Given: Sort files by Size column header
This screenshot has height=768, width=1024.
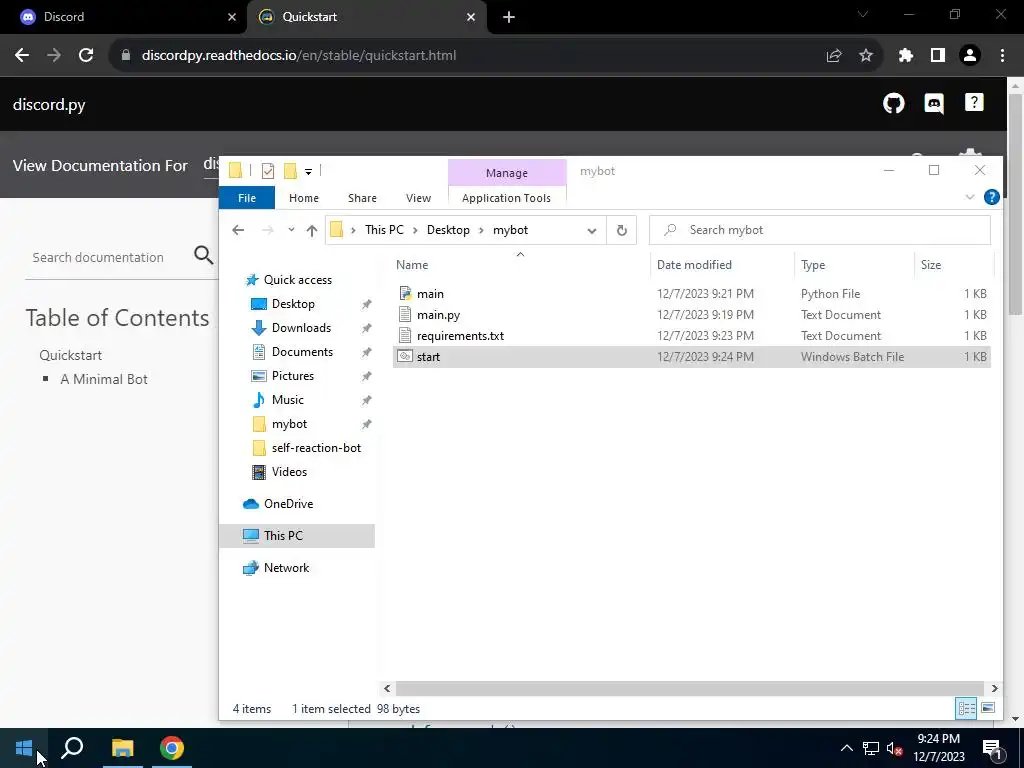Looking at the screenshot, I should 931,264.
